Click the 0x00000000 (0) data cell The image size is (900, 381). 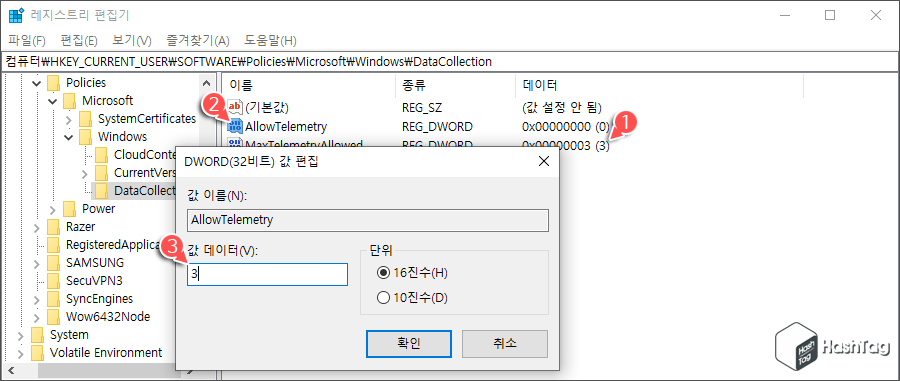(x=565, y=126)
